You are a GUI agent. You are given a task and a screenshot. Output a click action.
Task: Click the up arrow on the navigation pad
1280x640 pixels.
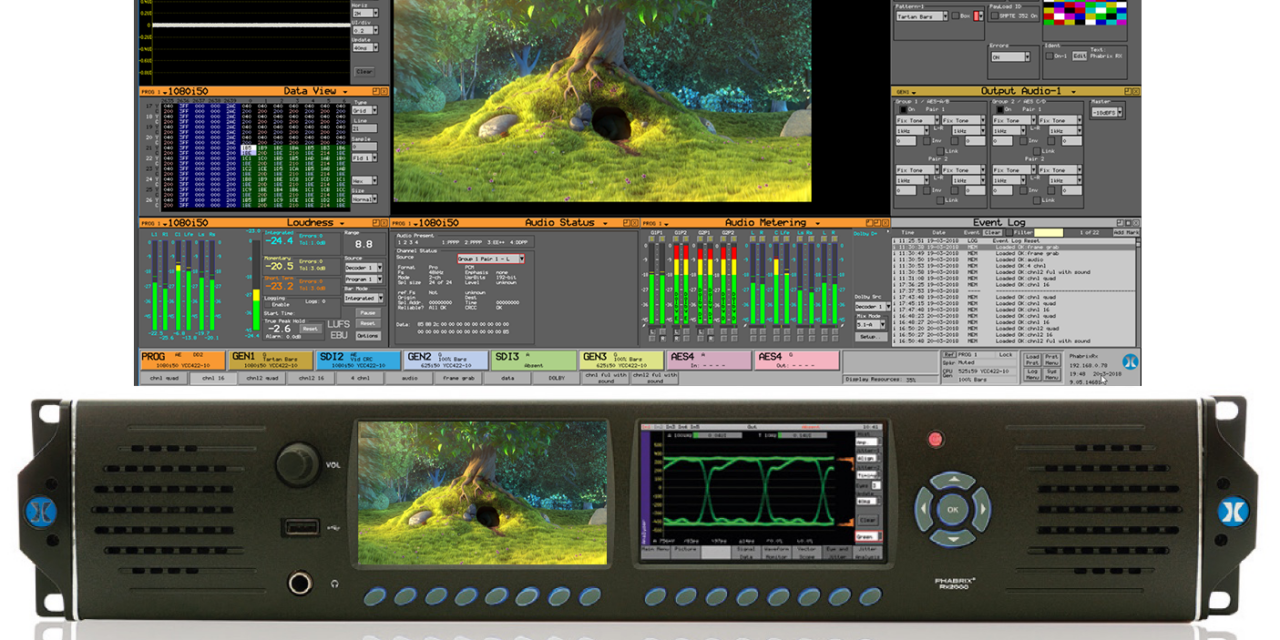coord(952,482)
